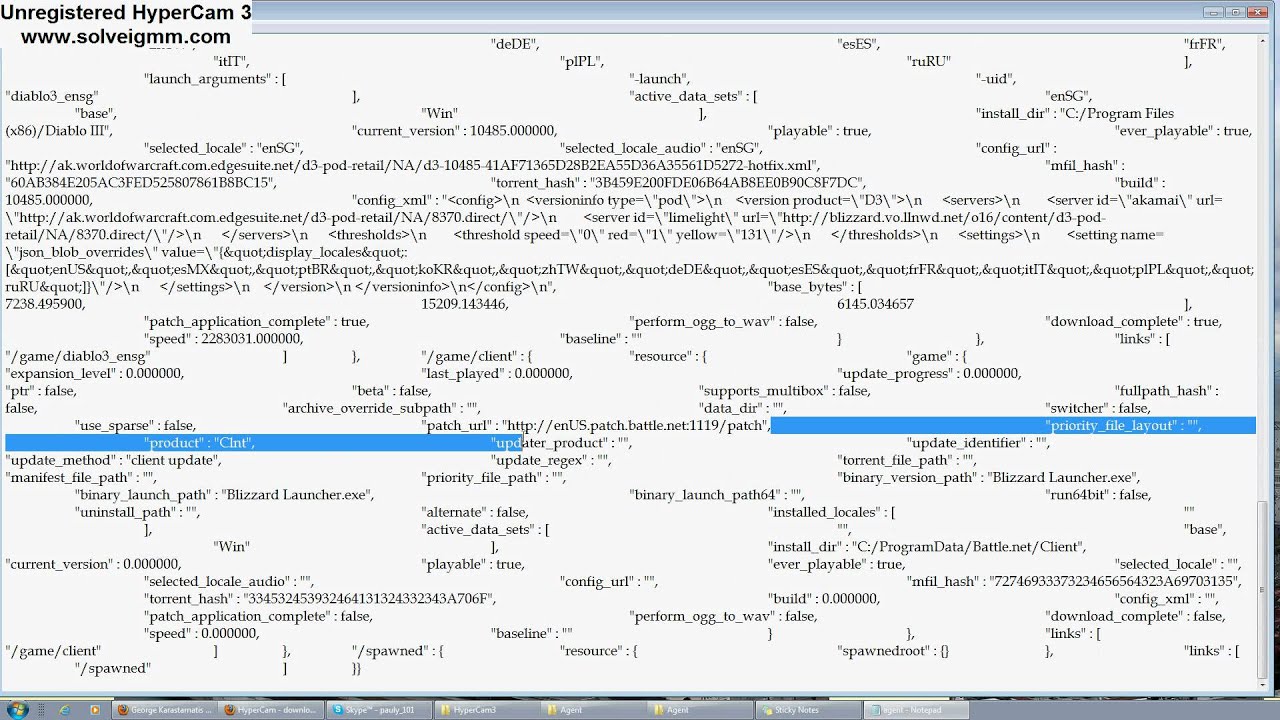
Task: Switch to George Karastamatis Firefox window
Action: [x=164, y=710]
